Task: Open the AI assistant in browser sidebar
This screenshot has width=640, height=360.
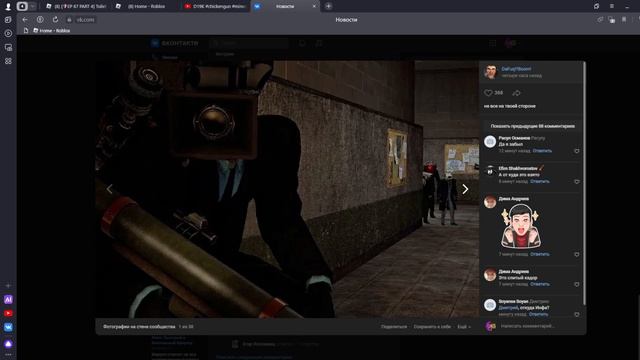Action: (x=8, y=300)
